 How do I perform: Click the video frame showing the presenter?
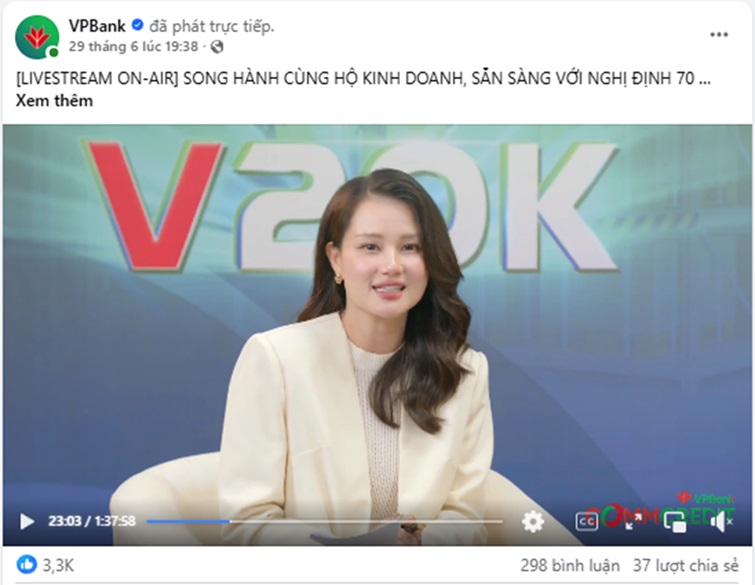coord(378,313)
